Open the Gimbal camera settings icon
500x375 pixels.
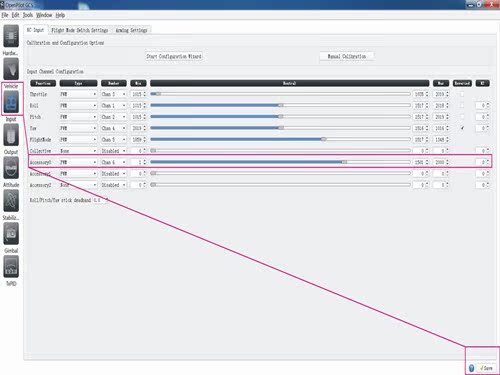(11, 233)
